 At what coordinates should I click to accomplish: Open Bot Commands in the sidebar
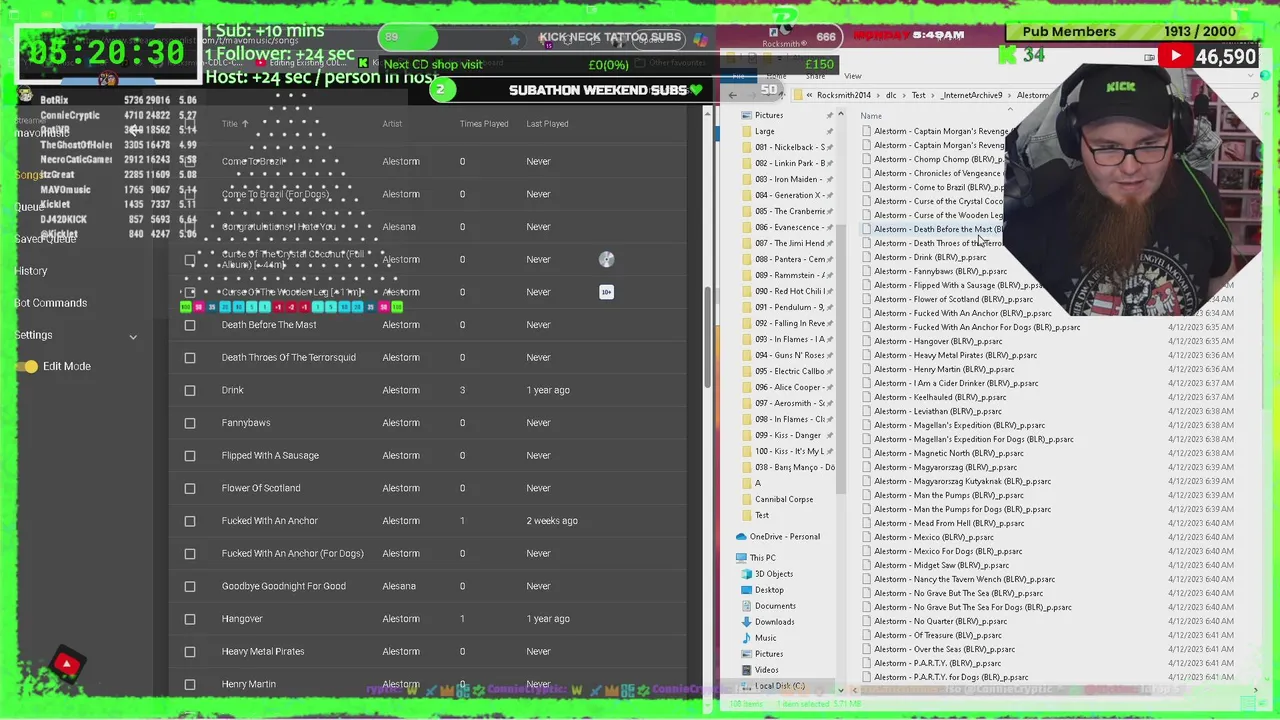pos(51,303)
